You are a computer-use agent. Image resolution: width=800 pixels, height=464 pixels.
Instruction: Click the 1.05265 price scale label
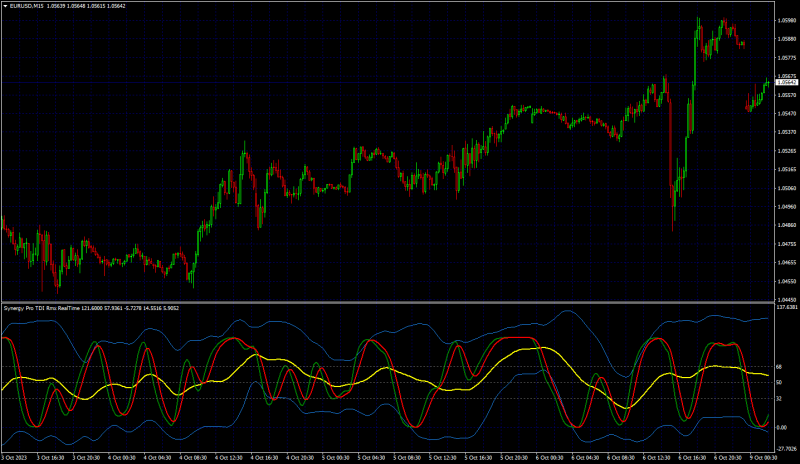(786, 151)
